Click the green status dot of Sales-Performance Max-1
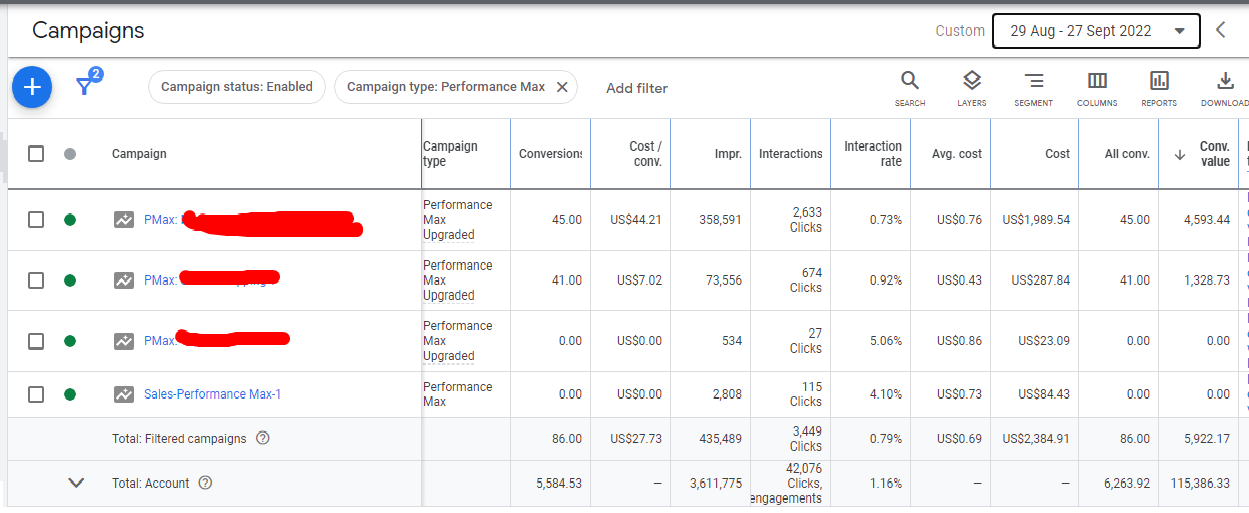 [x=70, y=394]
